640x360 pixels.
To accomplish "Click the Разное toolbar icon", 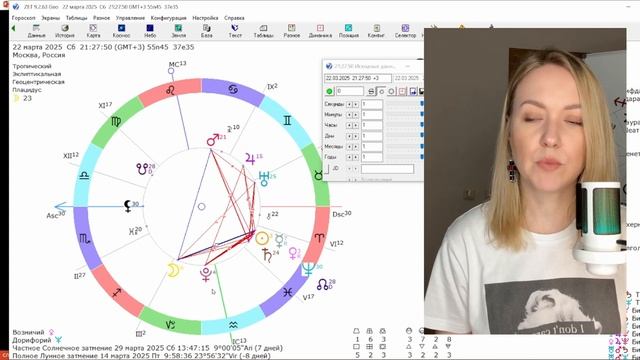I will (291, 31).
